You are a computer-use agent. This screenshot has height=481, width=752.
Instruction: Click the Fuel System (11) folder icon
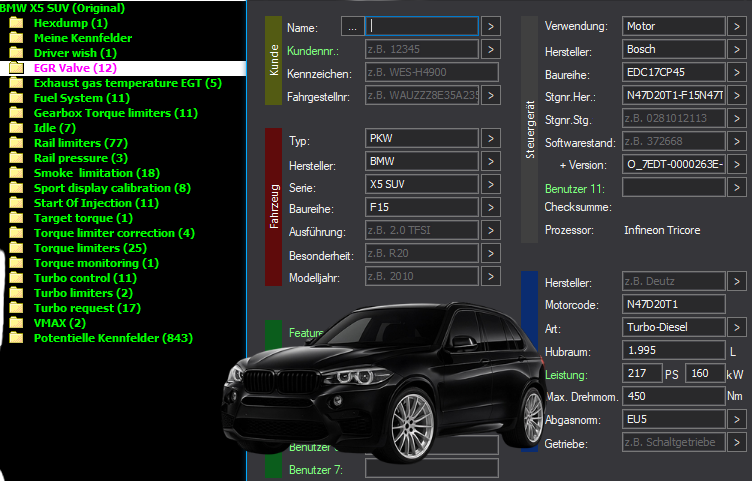click(16, 98)
